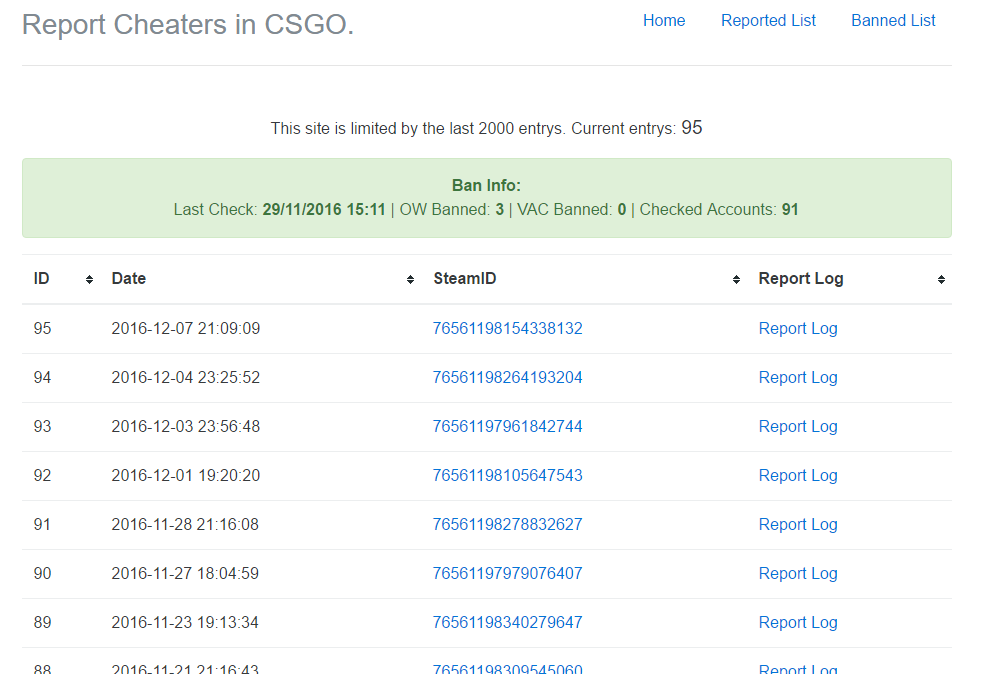Open the Banned List page
The image size is (996, 674).
click(893, 20)
